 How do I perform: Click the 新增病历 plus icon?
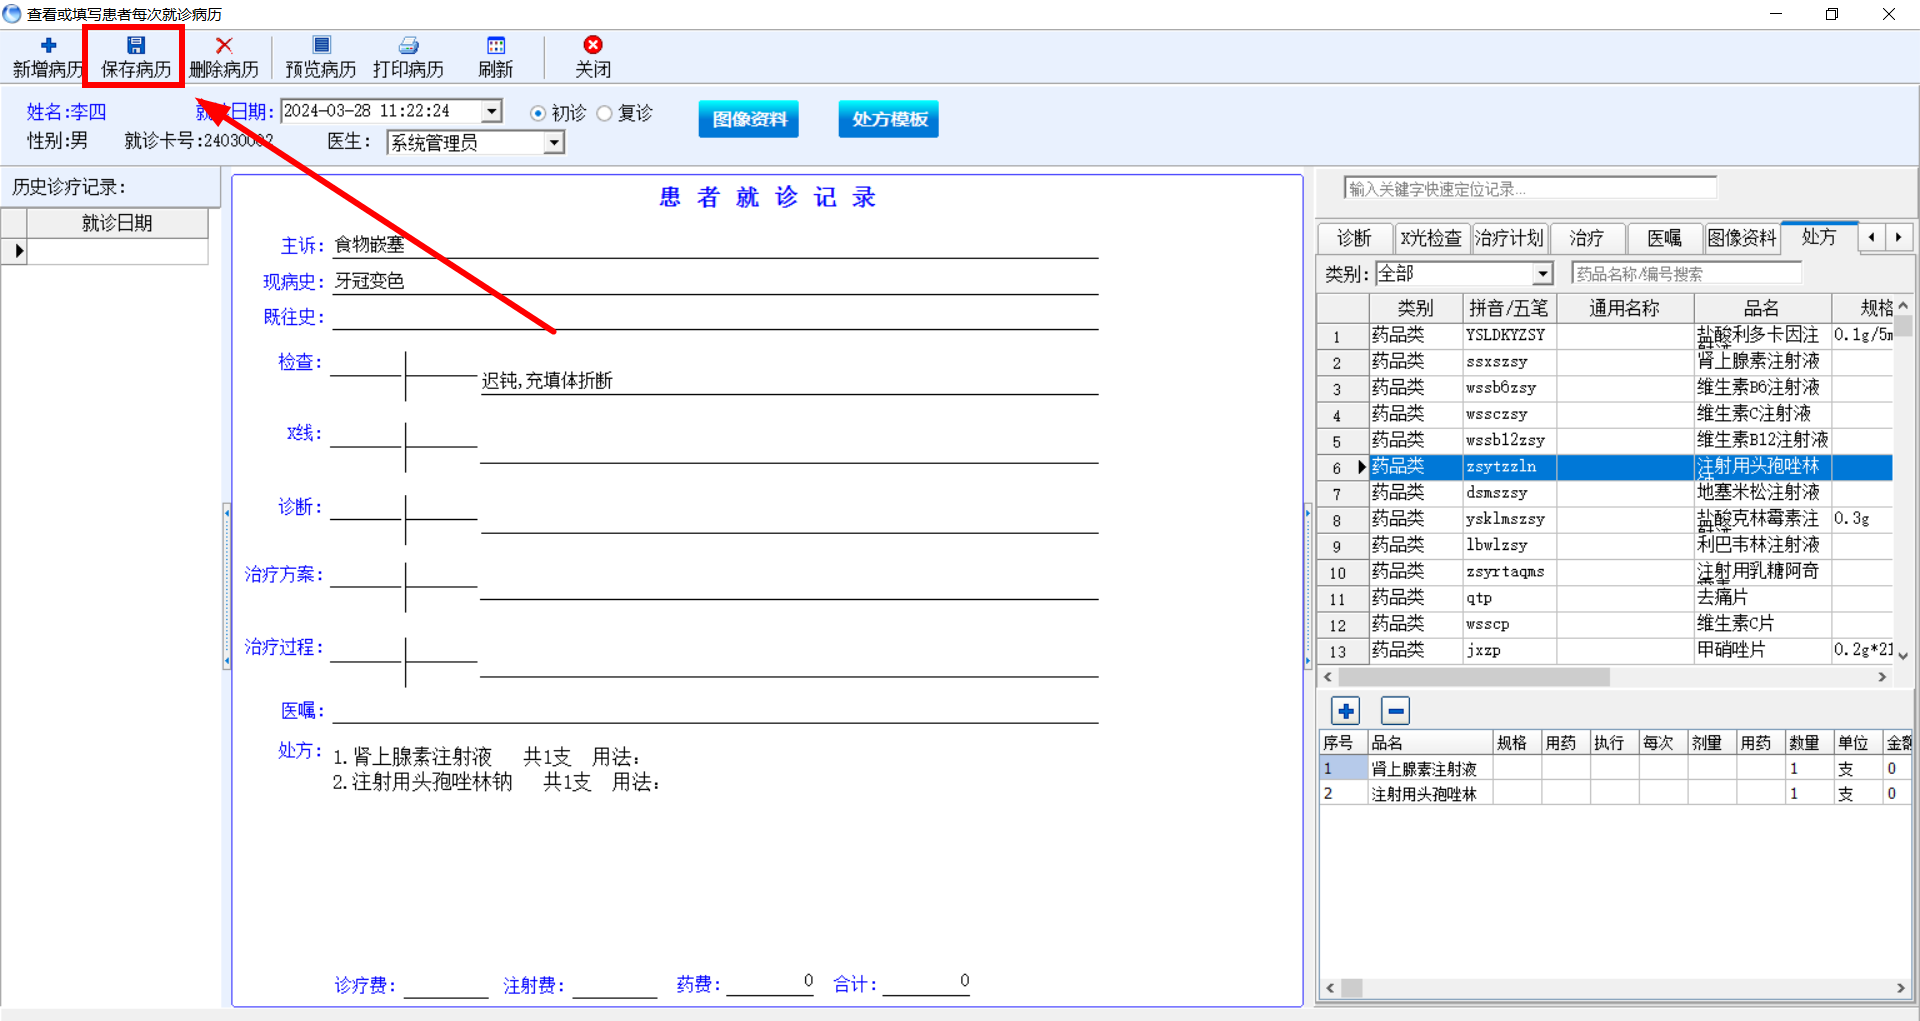pos(48,45)
